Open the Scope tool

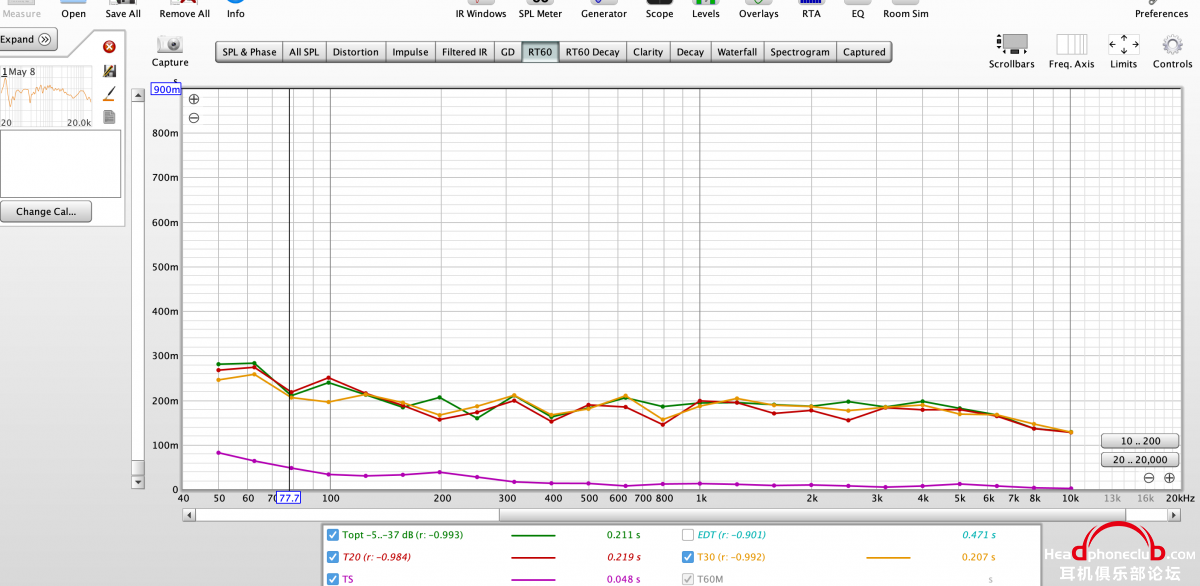coord(659,10)
